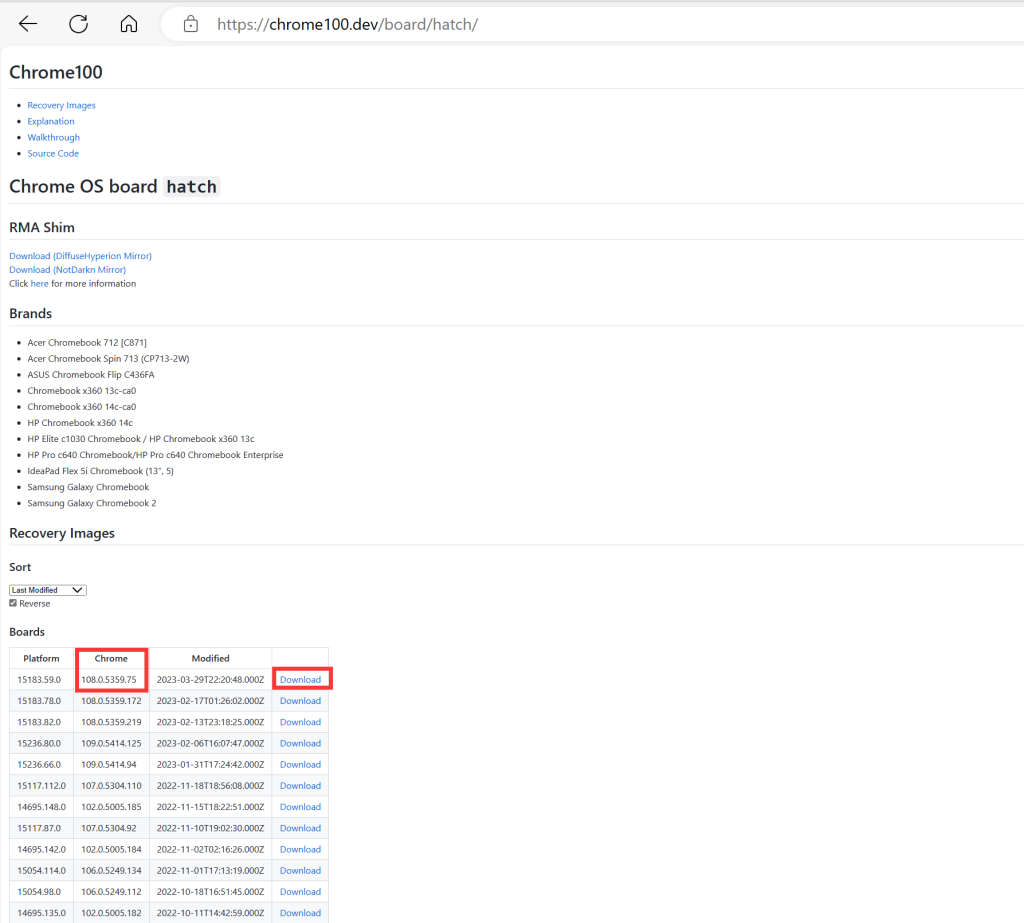Download image for platform 15117.87.0
The width and height of the screenshot is (1024, 923).
pos(300,828)
